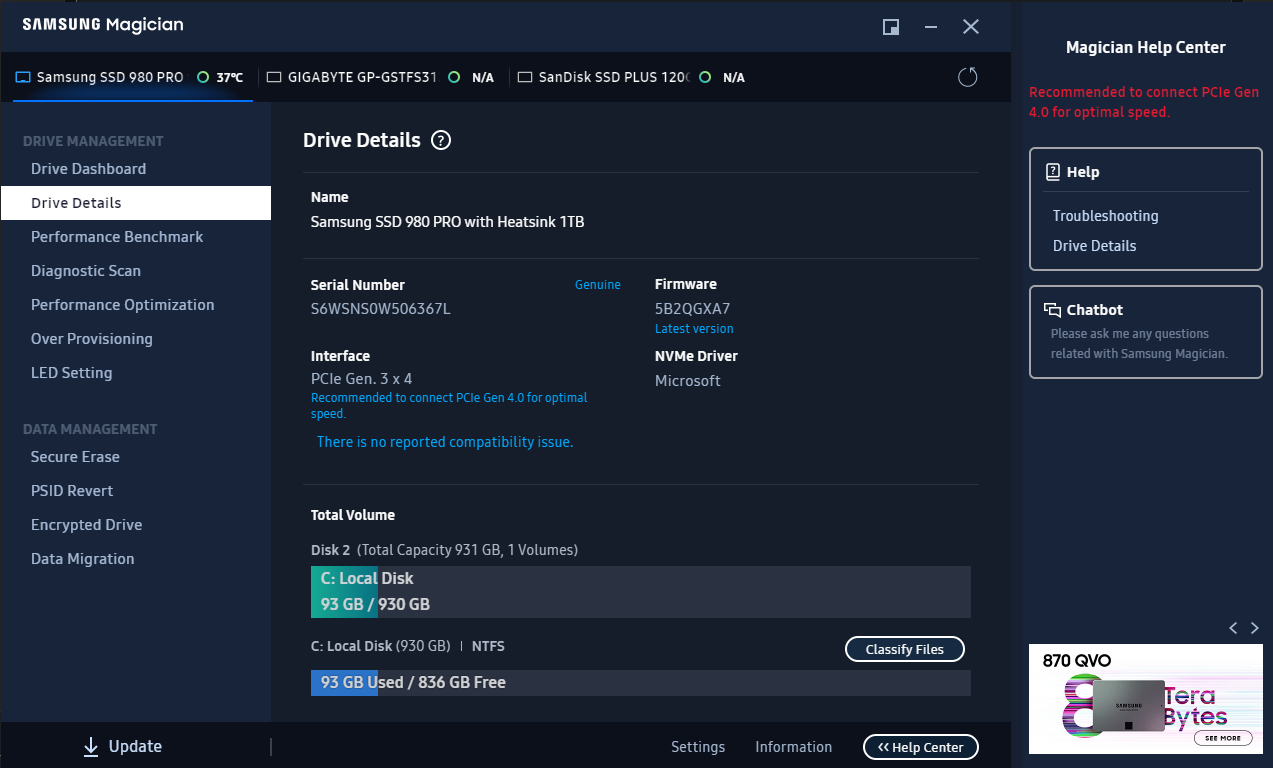Minimize the Samsung Magician window
This screenshot has height=768, width=1273.
931,27
